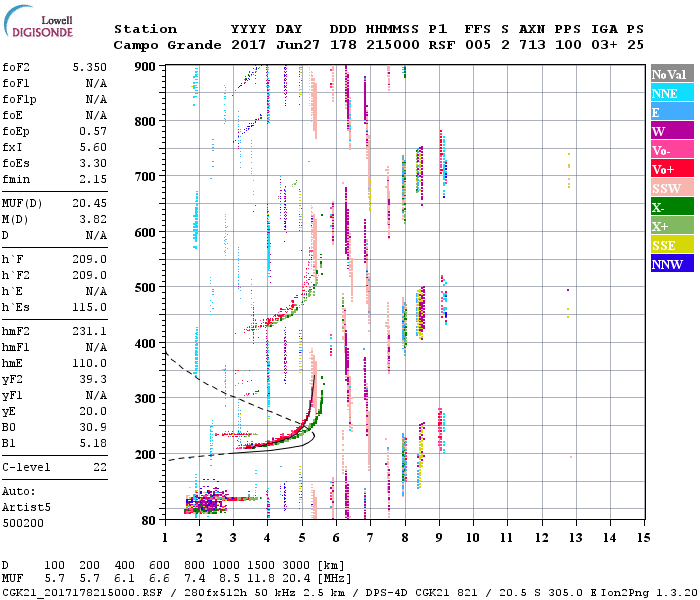The image size is (700, 600).
Task: Click the blue NNW legend box
Action: [x=671, y=264]
